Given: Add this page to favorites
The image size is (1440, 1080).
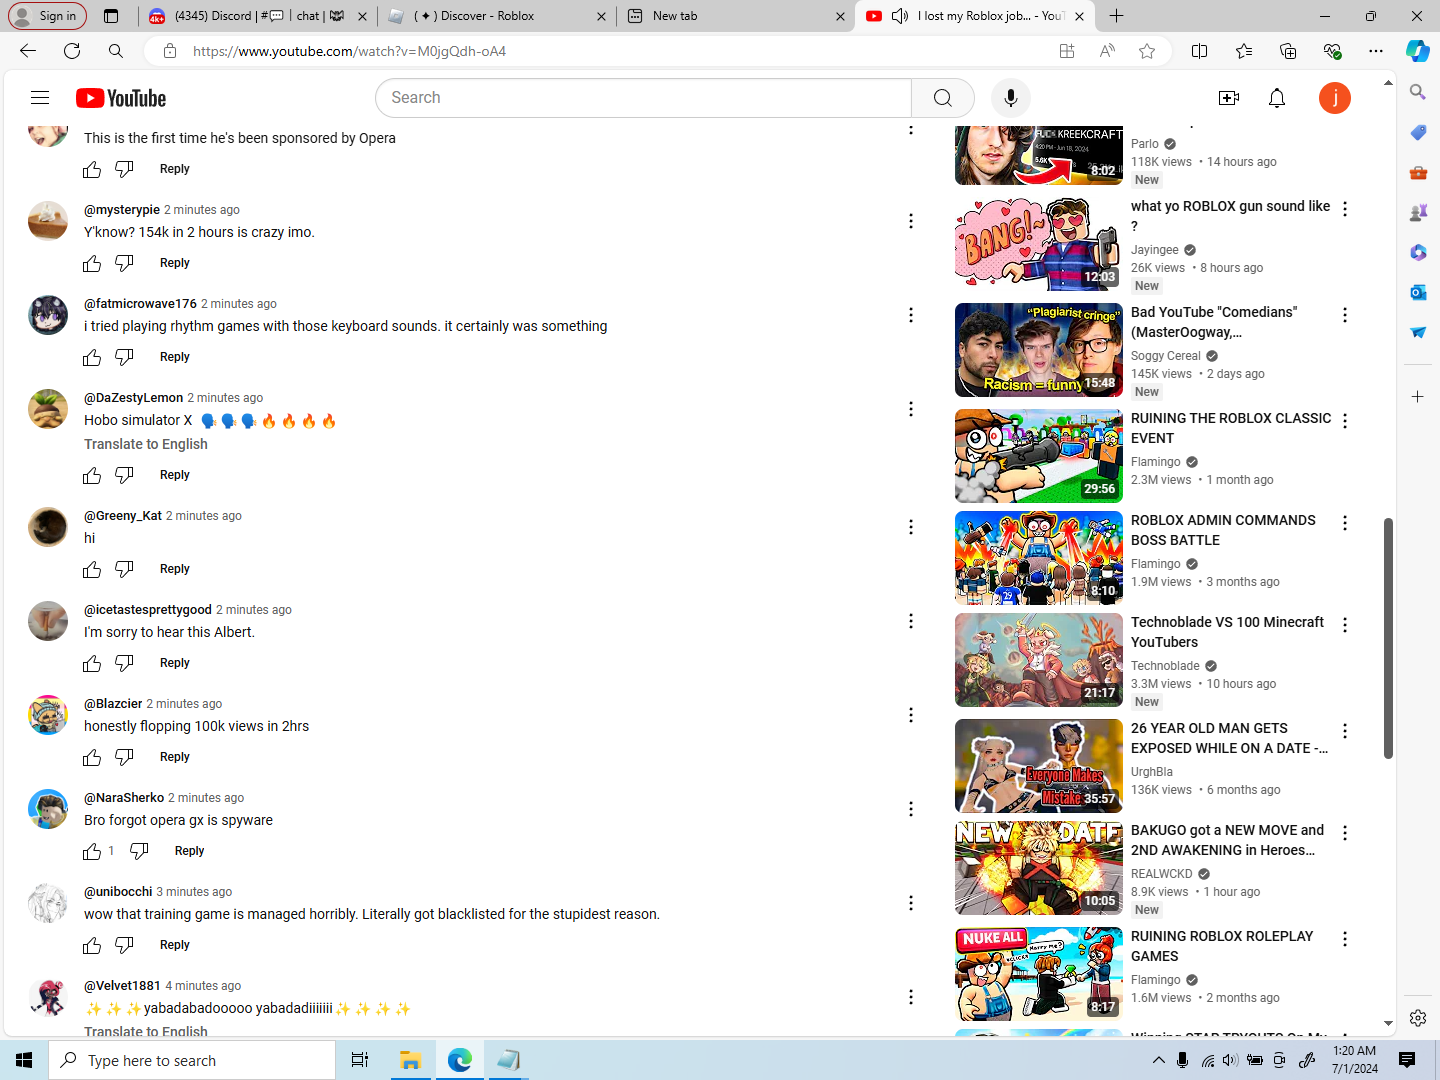Looking at the screenshot, I should click(x=1147, y=51).
